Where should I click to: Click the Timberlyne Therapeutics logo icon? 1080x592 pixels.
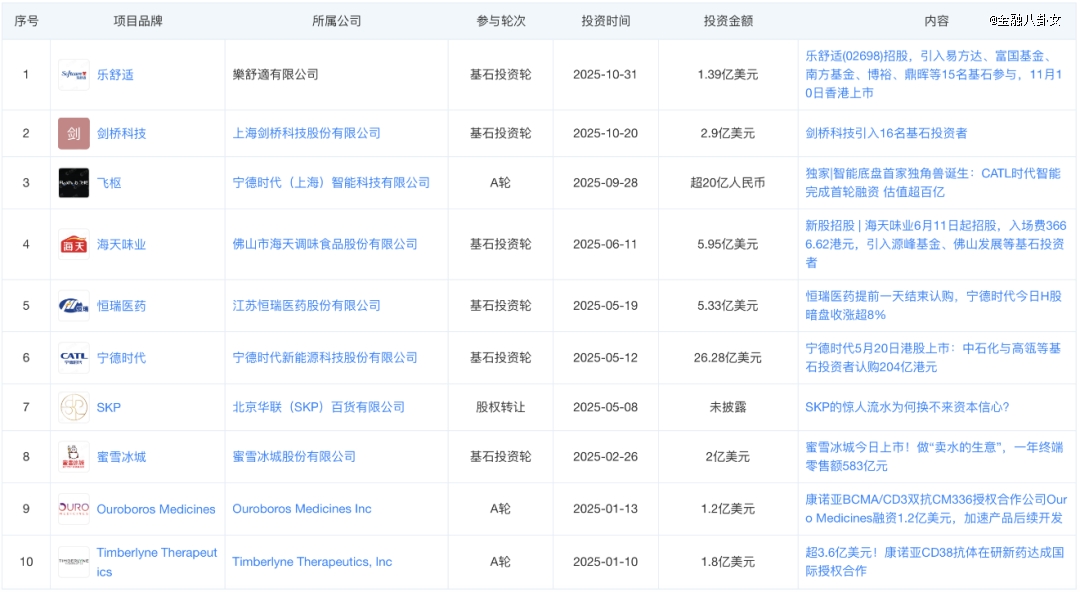coord(74,562)
